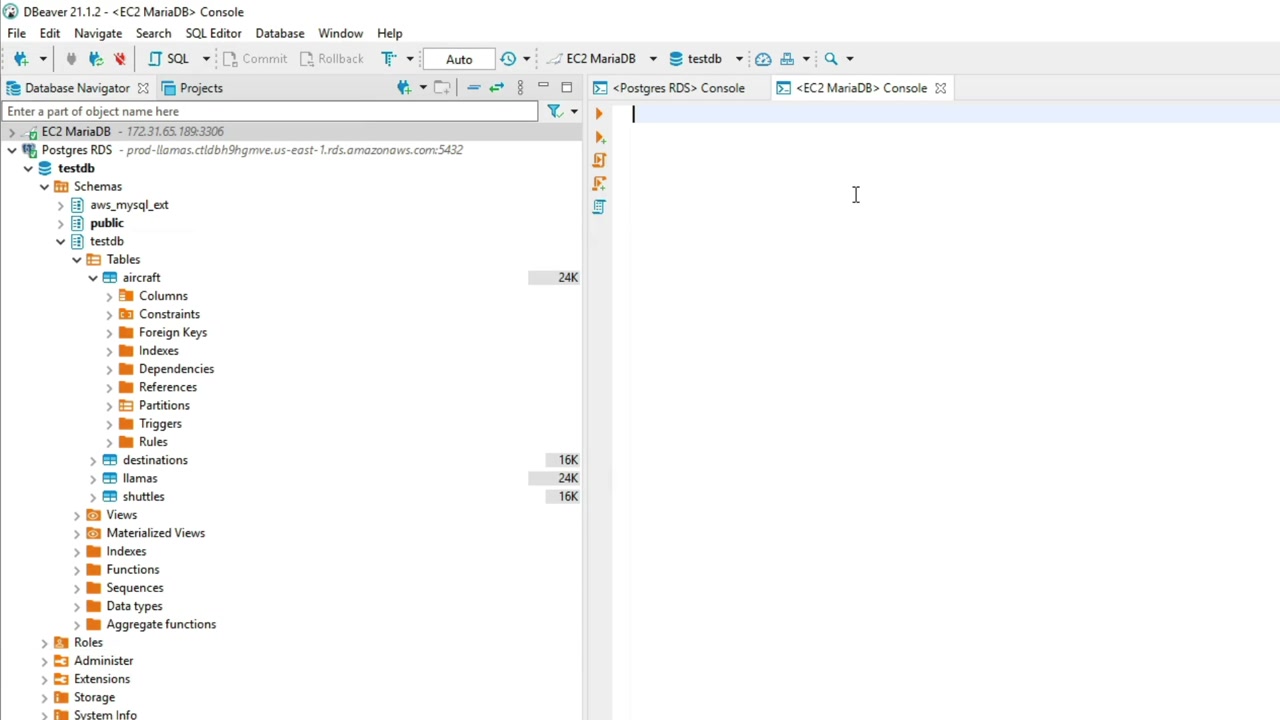Open the active connection selector EC2 MariaDB
The height and width of the screenshot is (720, 1280).
click(601, 59)
